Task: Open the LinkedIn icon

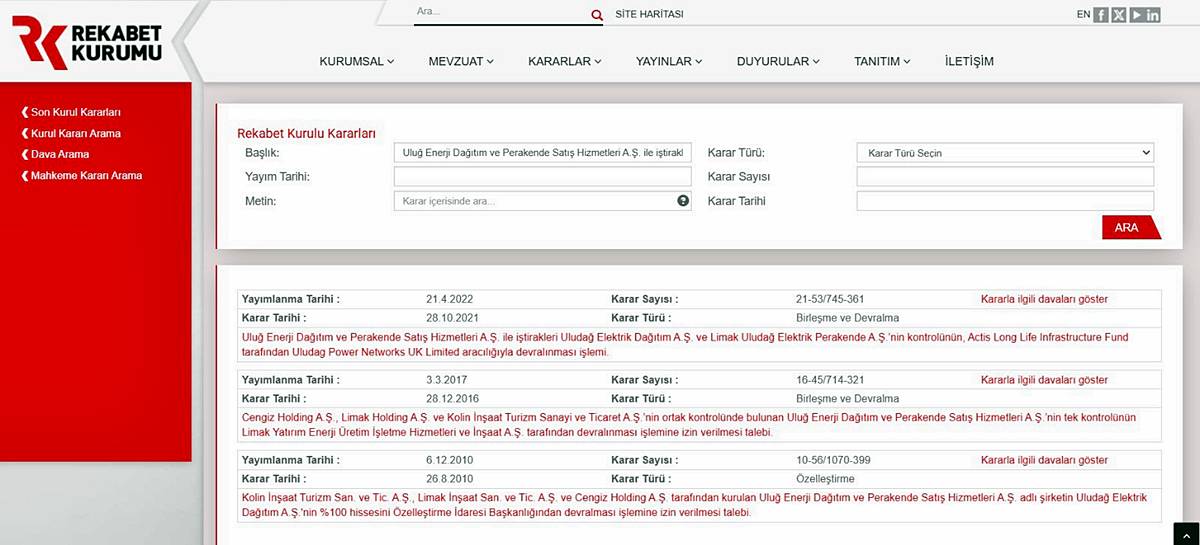Action: [1154, 15]
